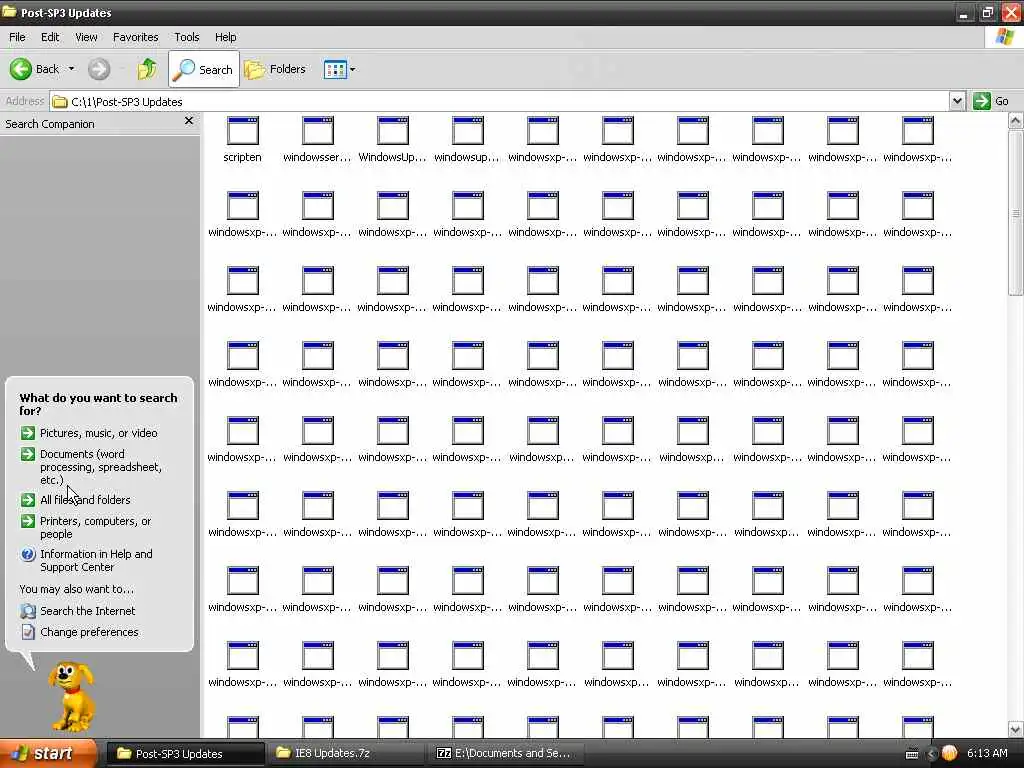
Task: Click Search the Internet
Action: [x=78, y=611]
